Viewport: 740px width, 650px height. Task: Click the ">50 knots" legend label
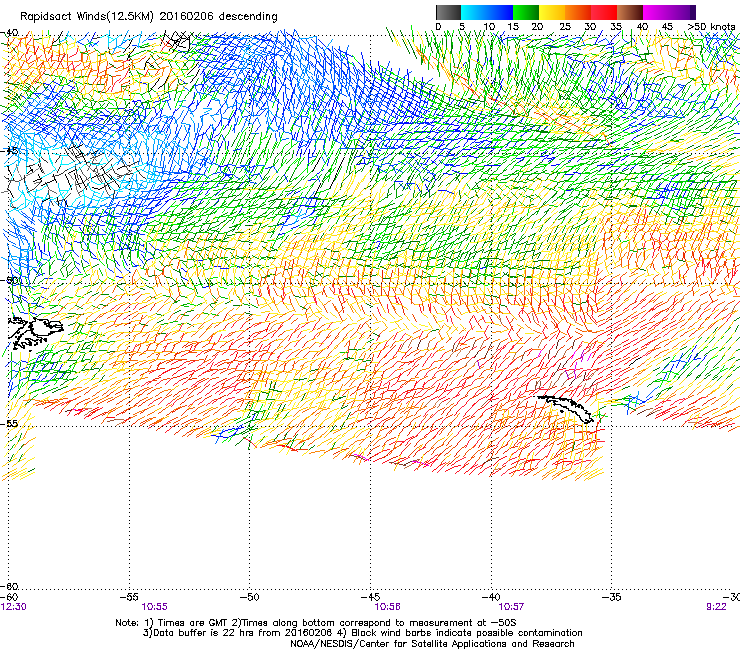pyautogui.click(x=711, y=26)
